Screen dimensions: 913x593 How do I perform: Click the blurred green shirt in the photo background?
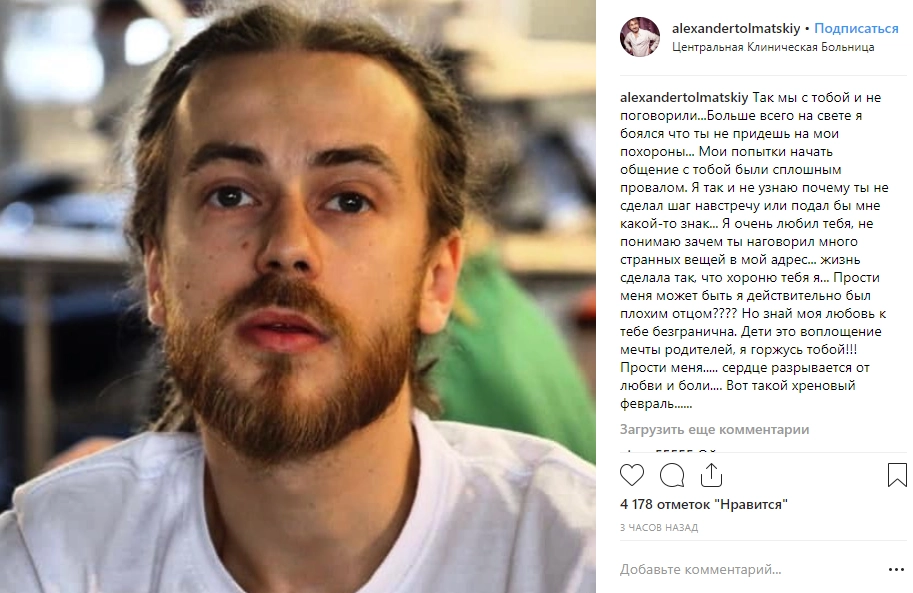click(x=512, y=361)
